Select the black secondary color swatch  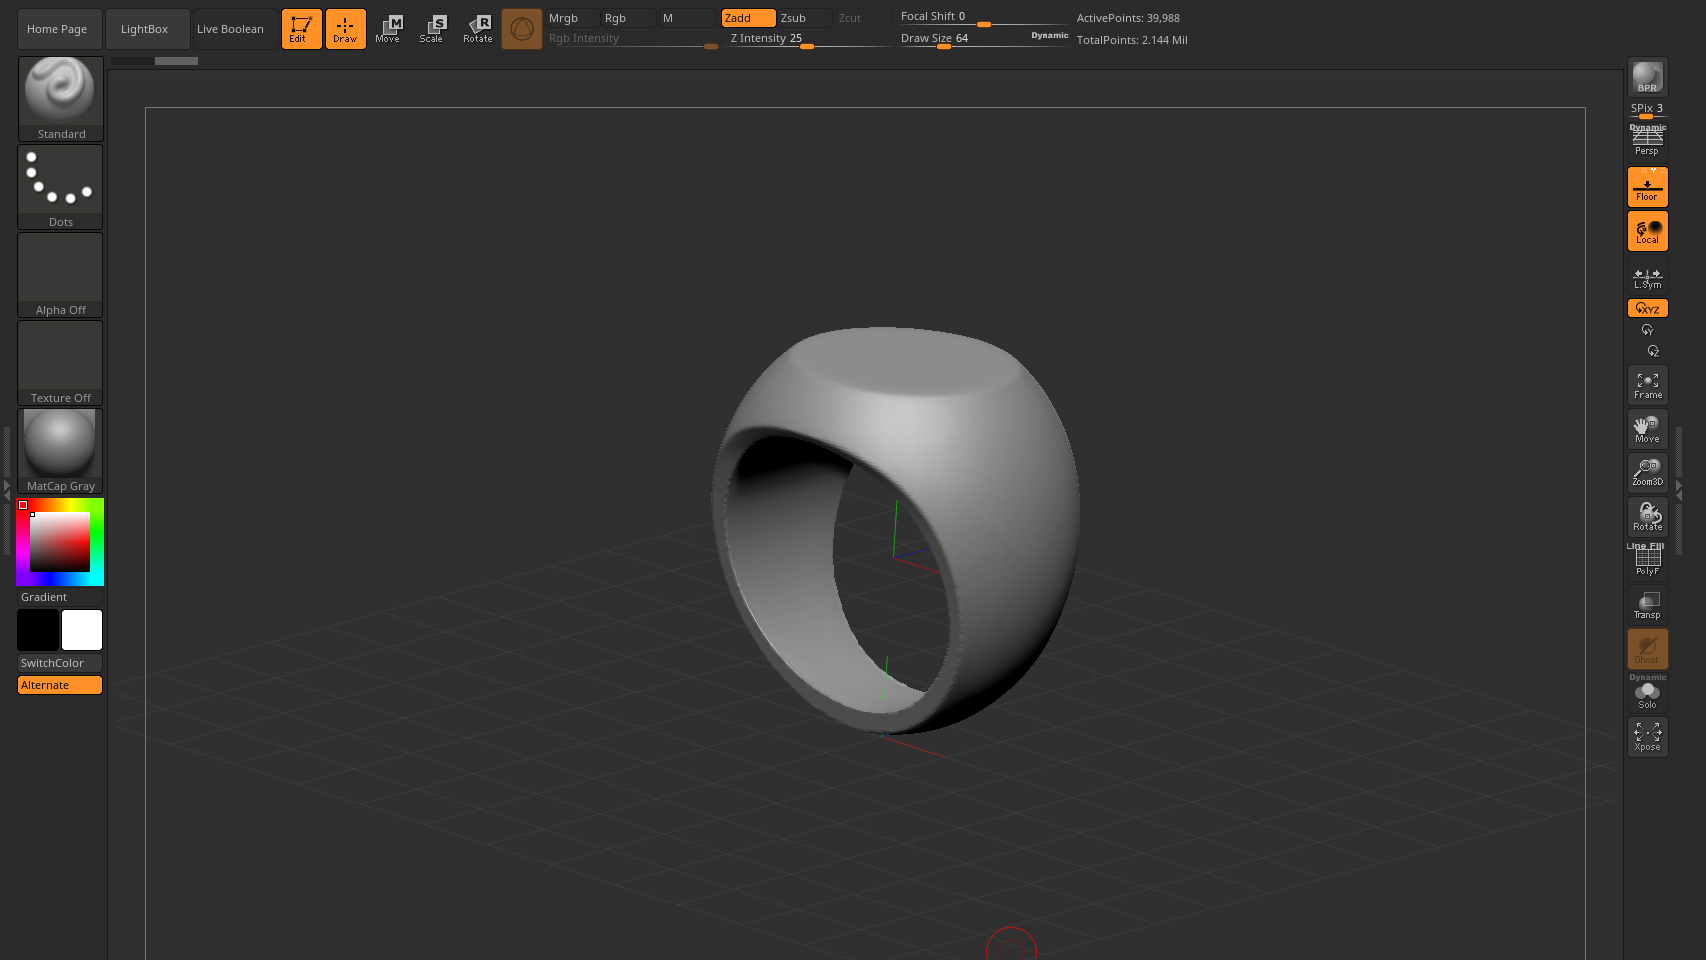pos(38,630)
